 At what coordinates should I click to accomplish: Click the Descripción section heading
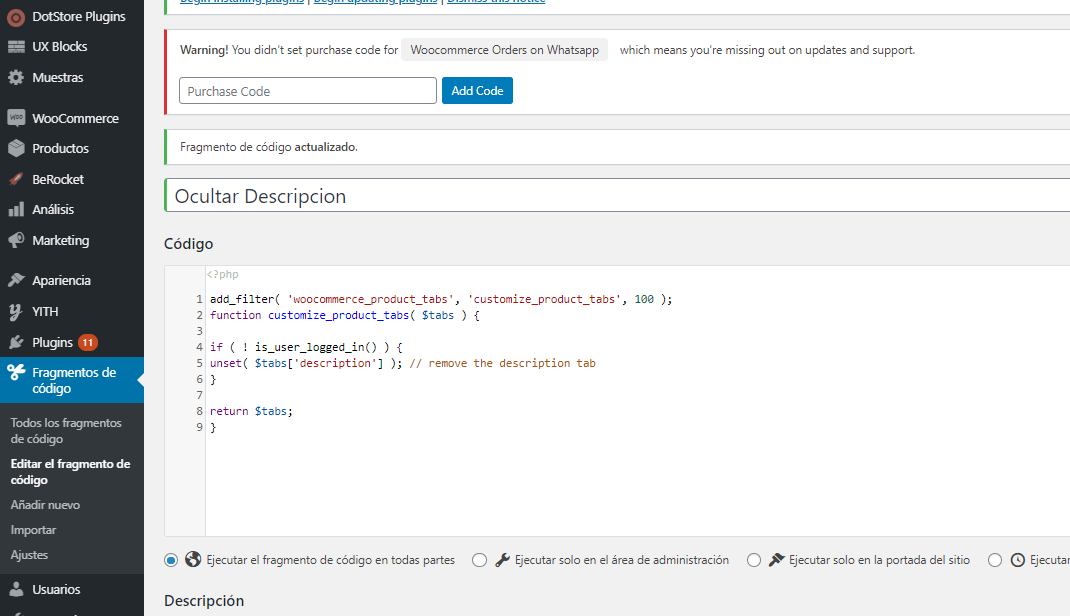click(x=204, y=600)
